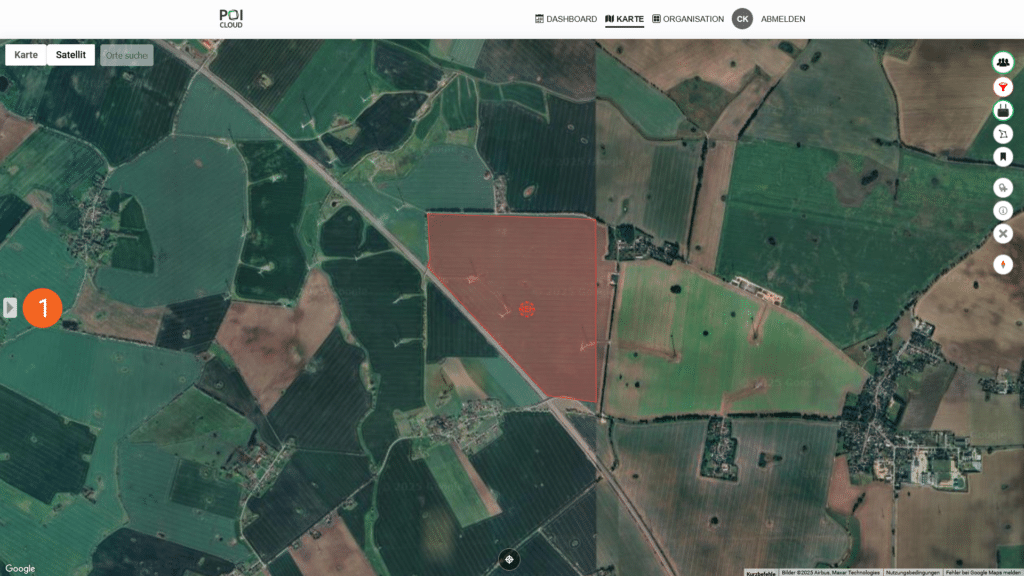Open the CK user avatar menu
1024x576 pixels.
(x=742, y=19)
